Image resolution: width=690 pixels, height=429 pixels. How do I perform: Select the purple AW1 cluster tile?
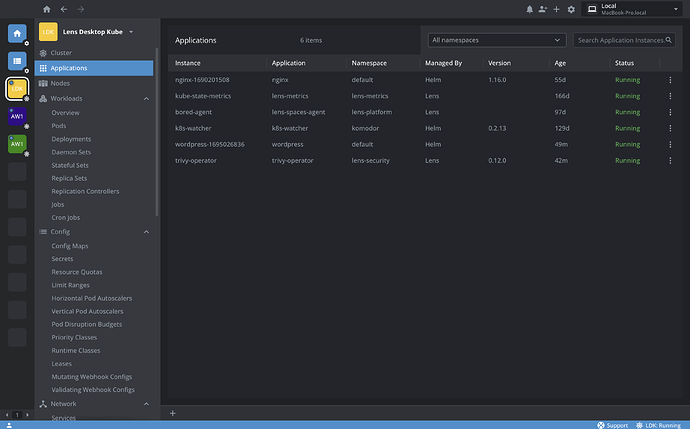17,116
